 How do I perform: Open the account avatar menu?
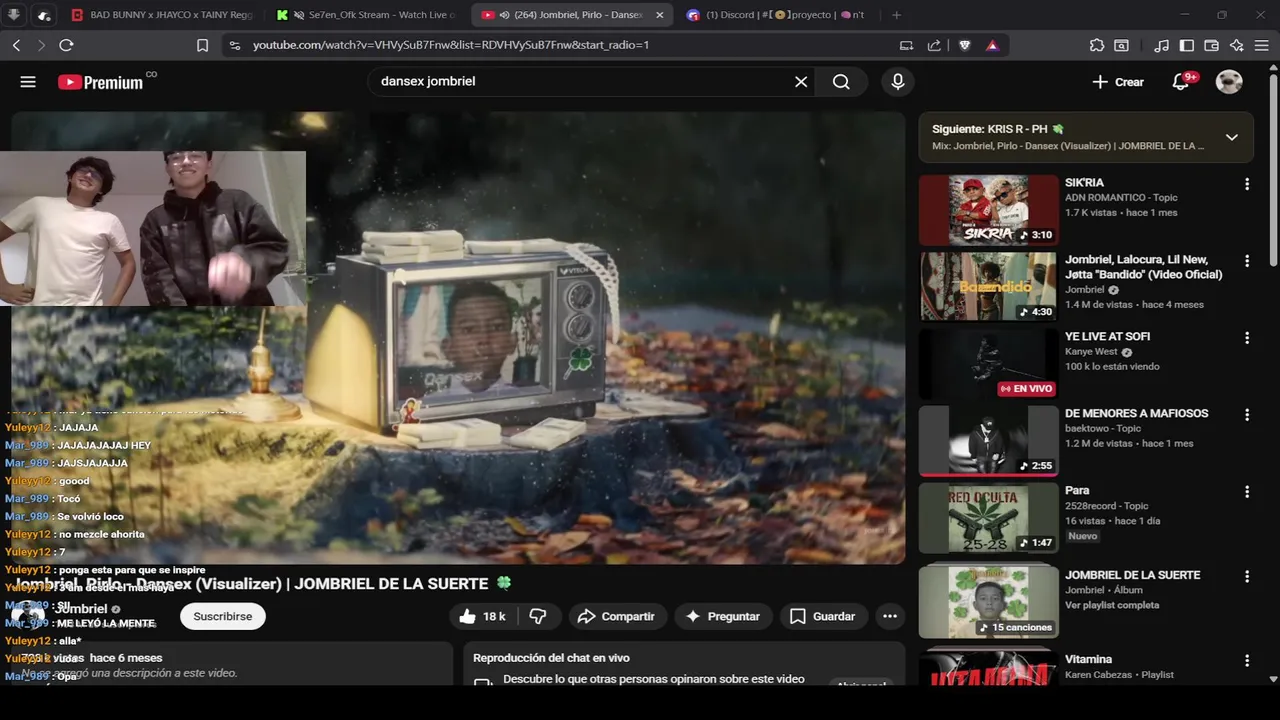click(1229, 82)
